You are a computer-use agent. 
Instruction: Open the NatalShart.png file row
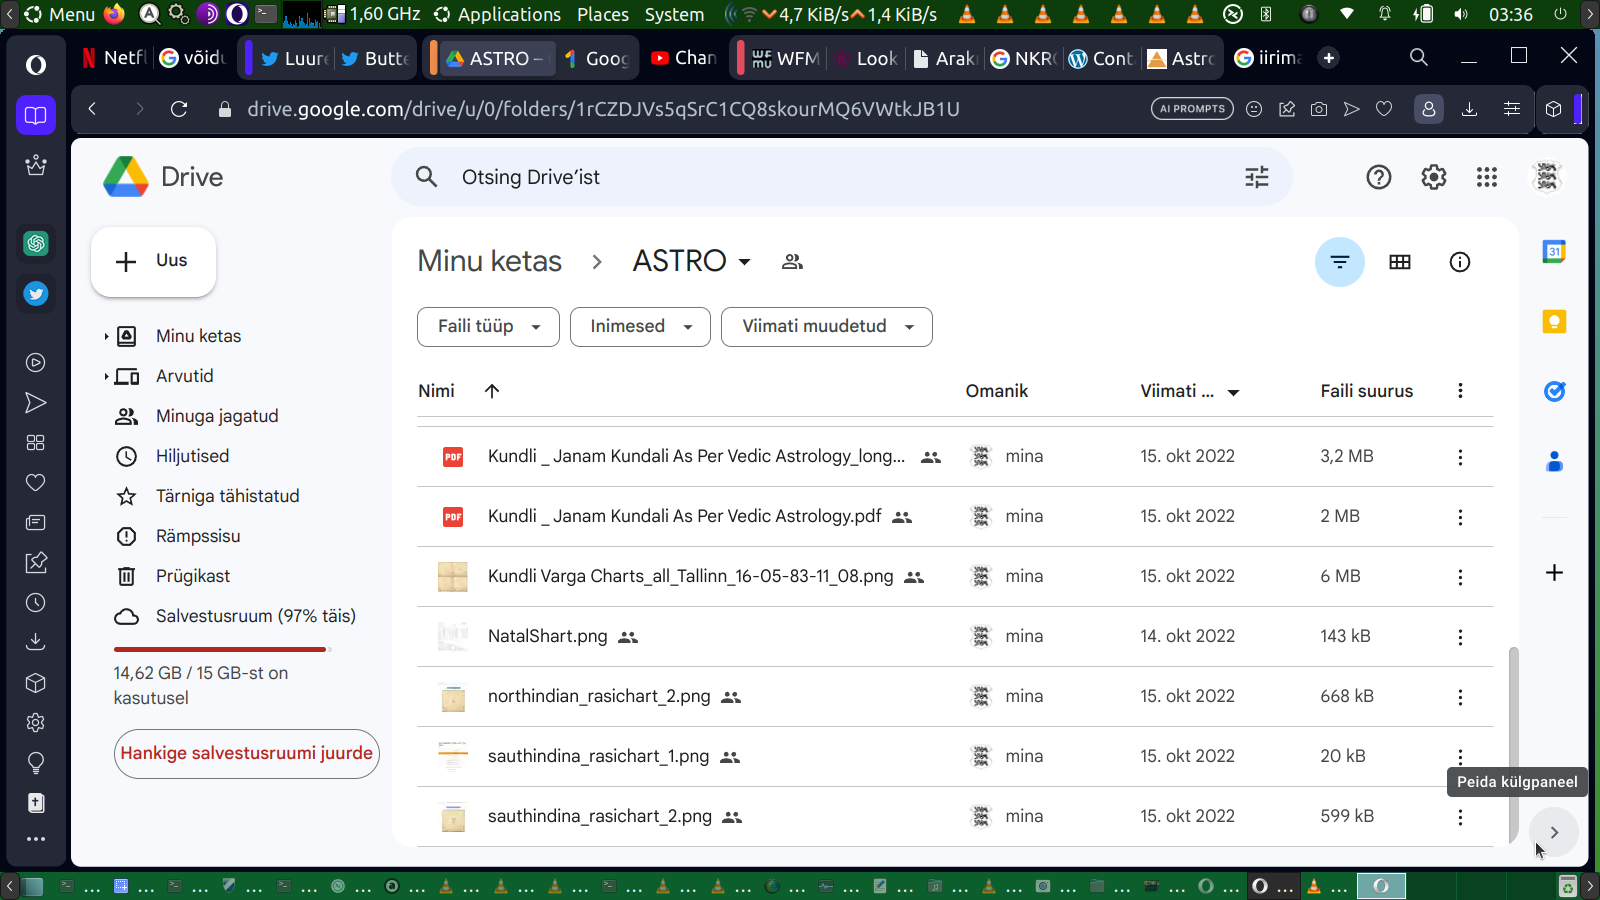click(547, 636)
